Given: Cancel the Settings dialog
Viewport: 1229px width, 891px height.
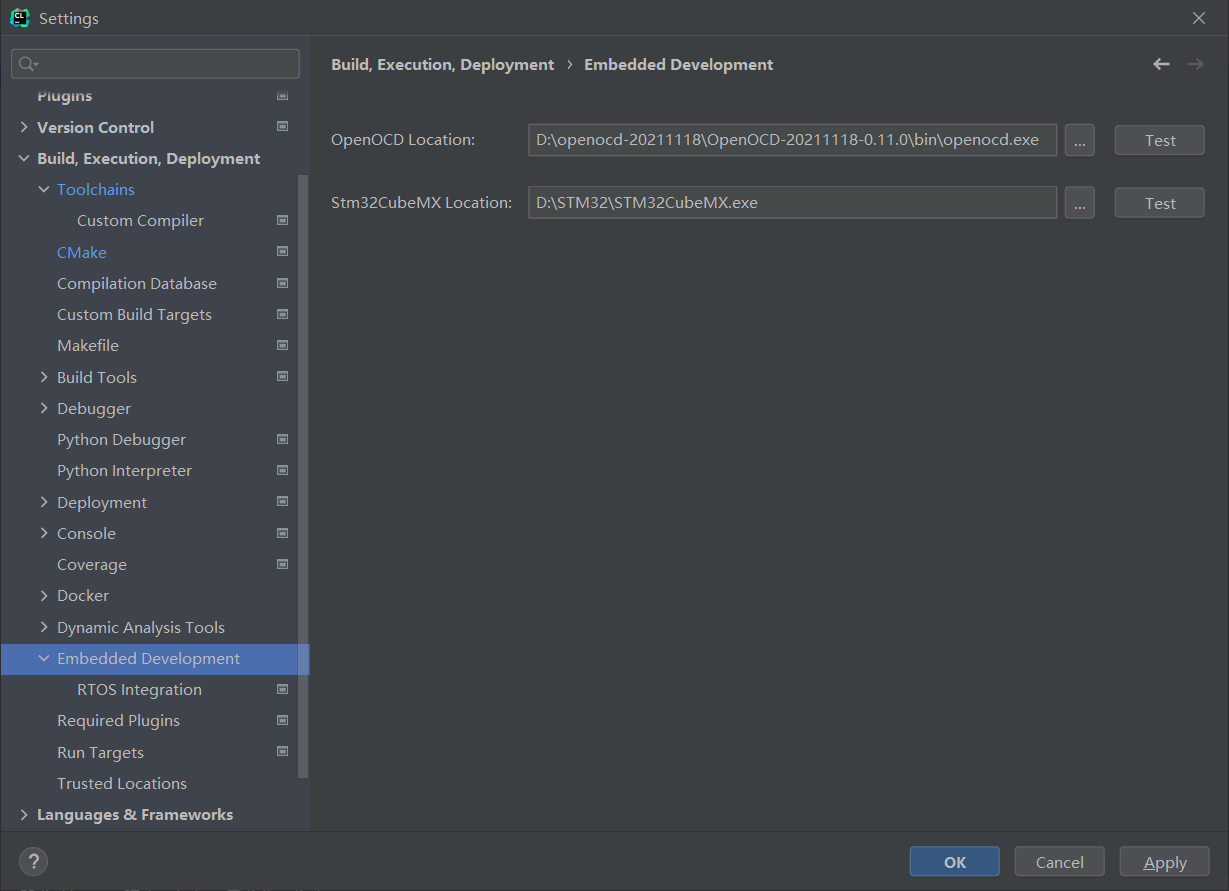Looking at the screenshot, I should pos(1059,862).
